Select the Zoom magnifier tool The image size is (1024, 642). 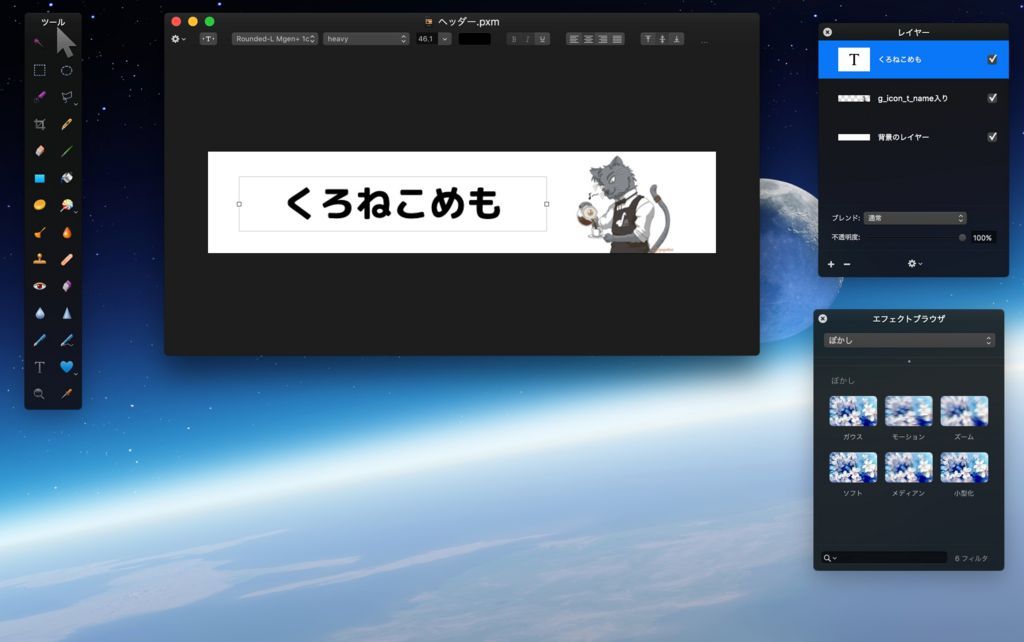pyautogui.click(x=38, y=392)
